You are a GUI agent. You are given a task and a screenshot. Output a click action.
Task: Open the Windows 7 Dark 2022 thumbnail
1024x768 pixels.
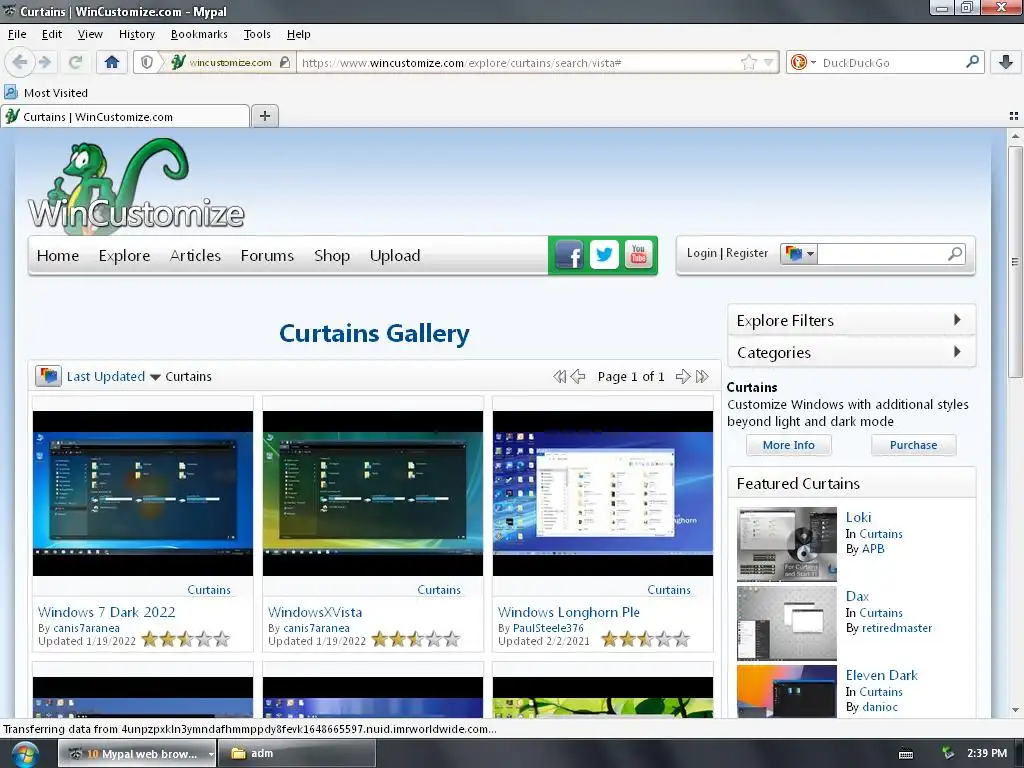click(143, 493)
